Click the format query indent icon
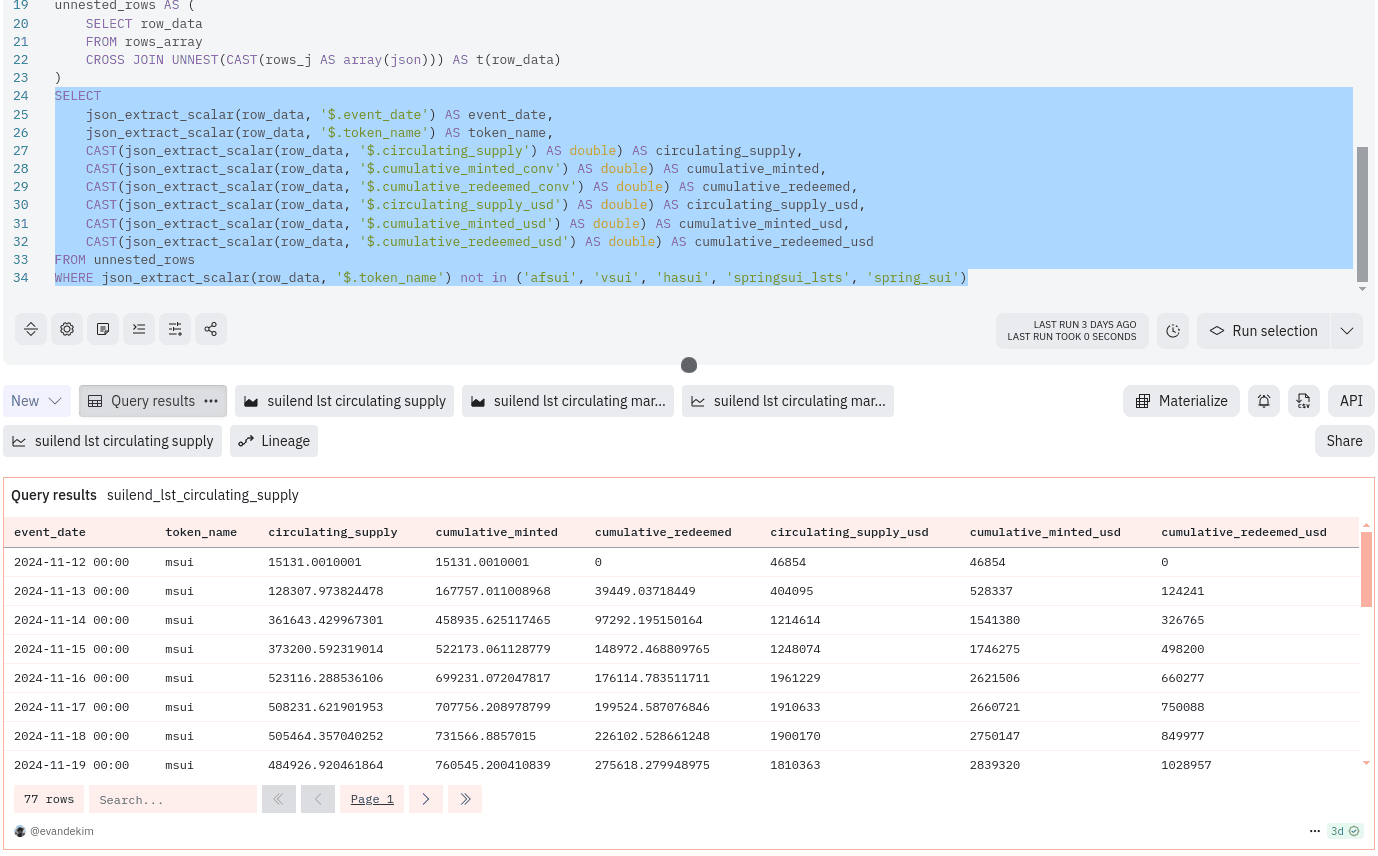This screenshot has width=1378, height=856. pos(139,329)
